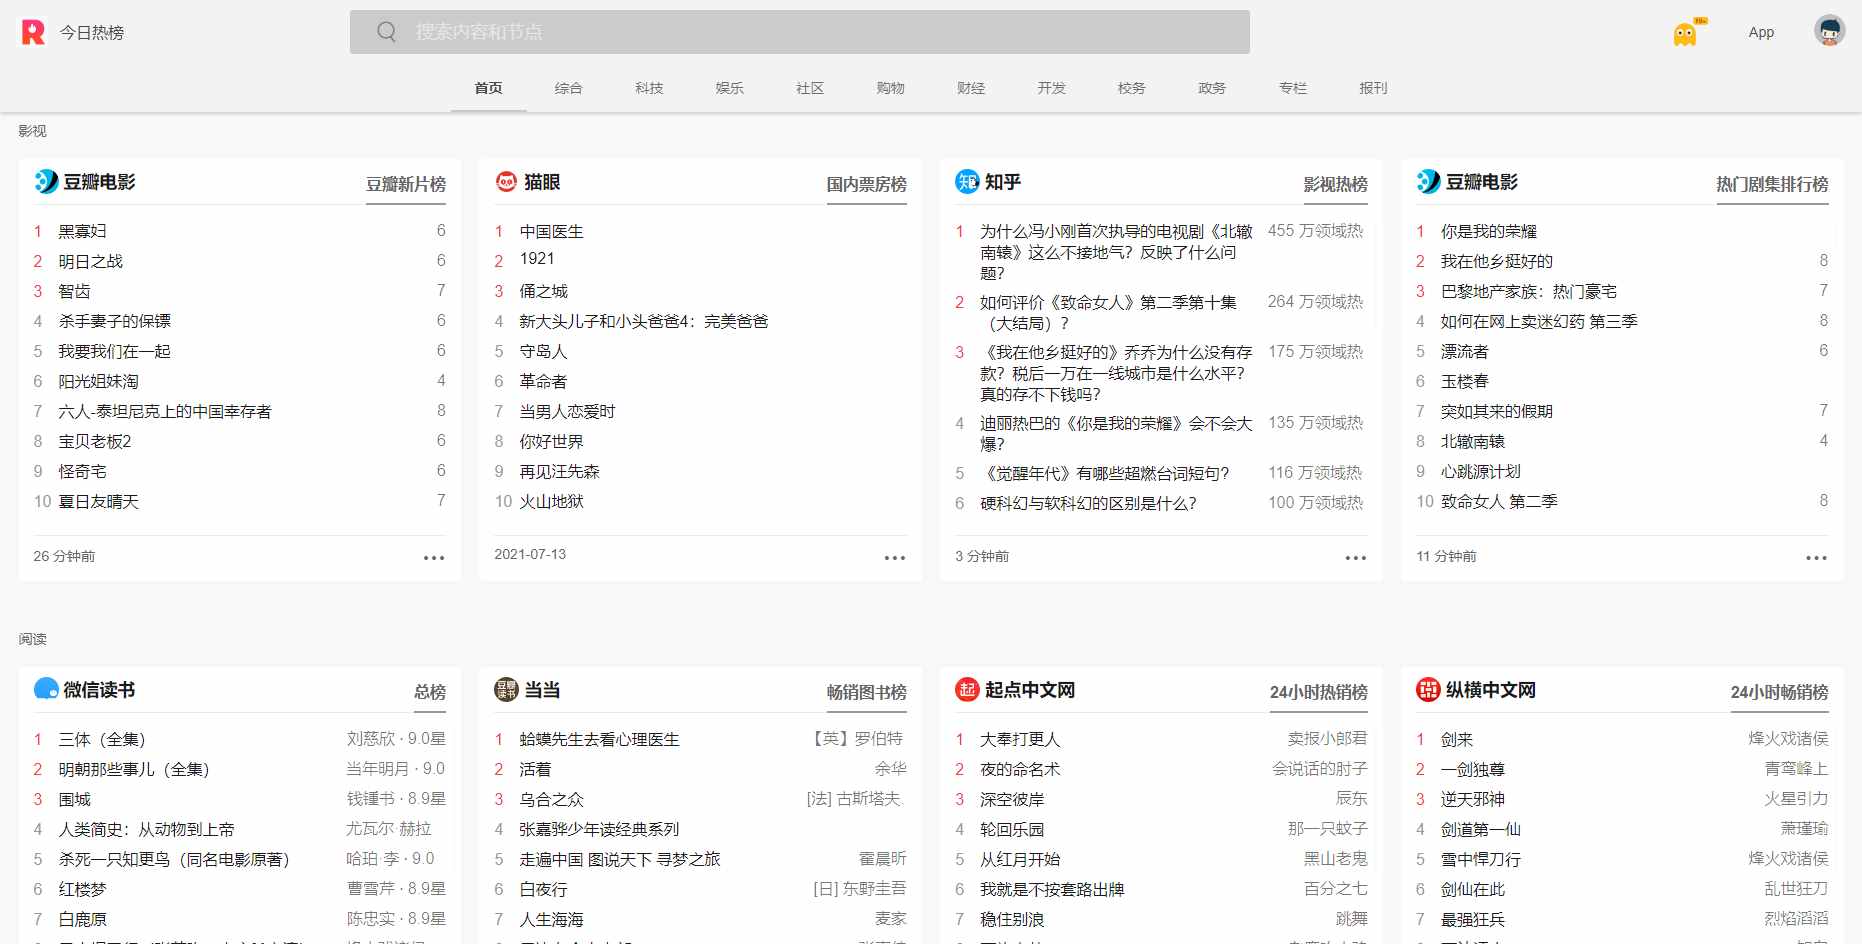Select 24小时畅销榜 tab of 纵横中文网
This screenshot has height=944, width=1862.
point(1779,692)
